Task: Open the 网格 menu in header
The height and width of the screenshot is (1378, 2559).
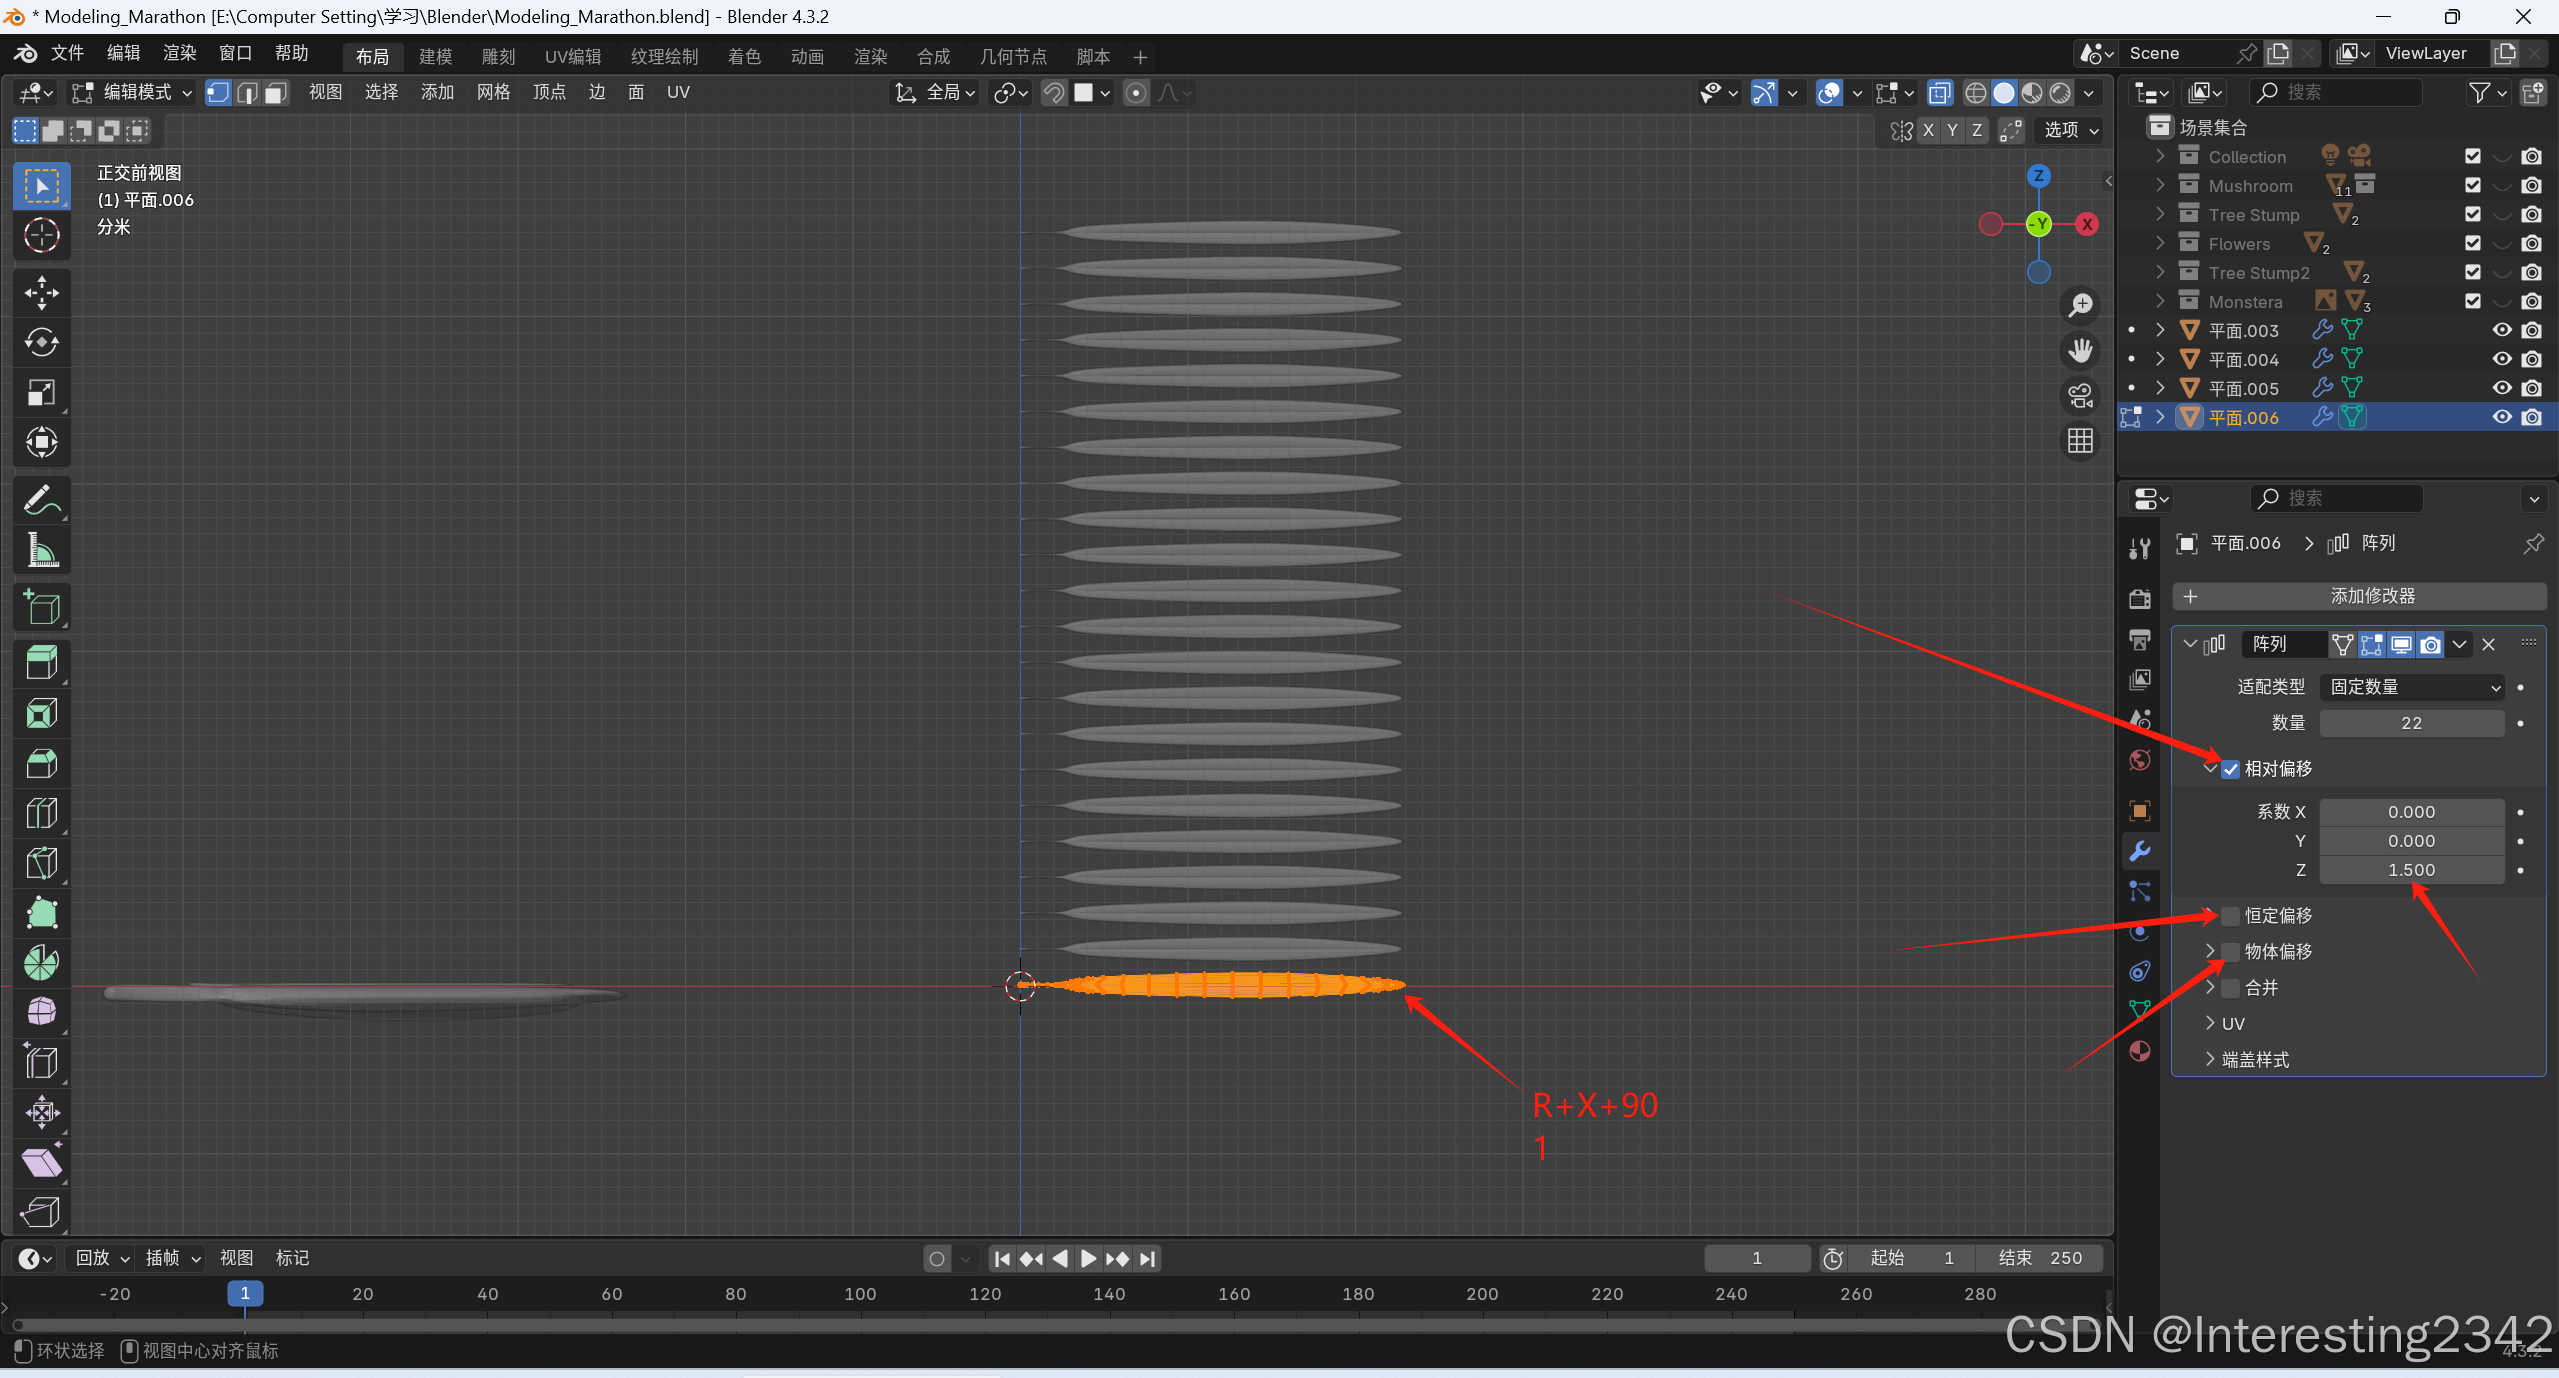Action: (493, 92)
